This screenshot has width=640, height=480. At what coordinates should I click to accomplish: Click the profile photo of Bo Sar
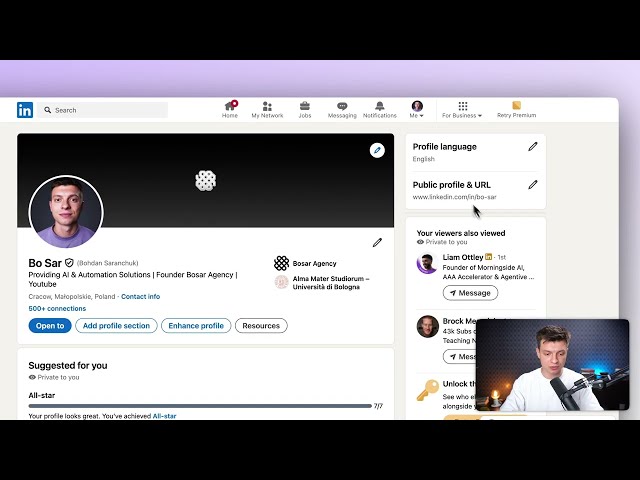coord(66,212)
